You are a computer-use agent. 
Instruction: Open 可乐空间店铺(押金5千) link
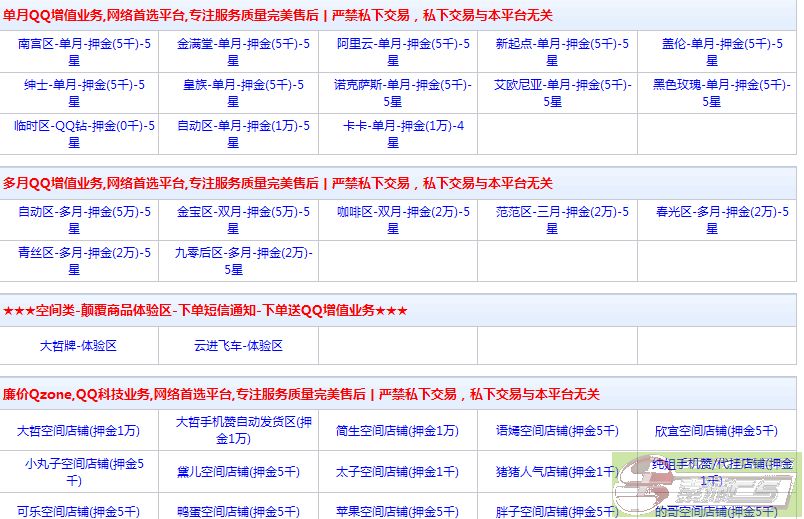coord(78,511)
